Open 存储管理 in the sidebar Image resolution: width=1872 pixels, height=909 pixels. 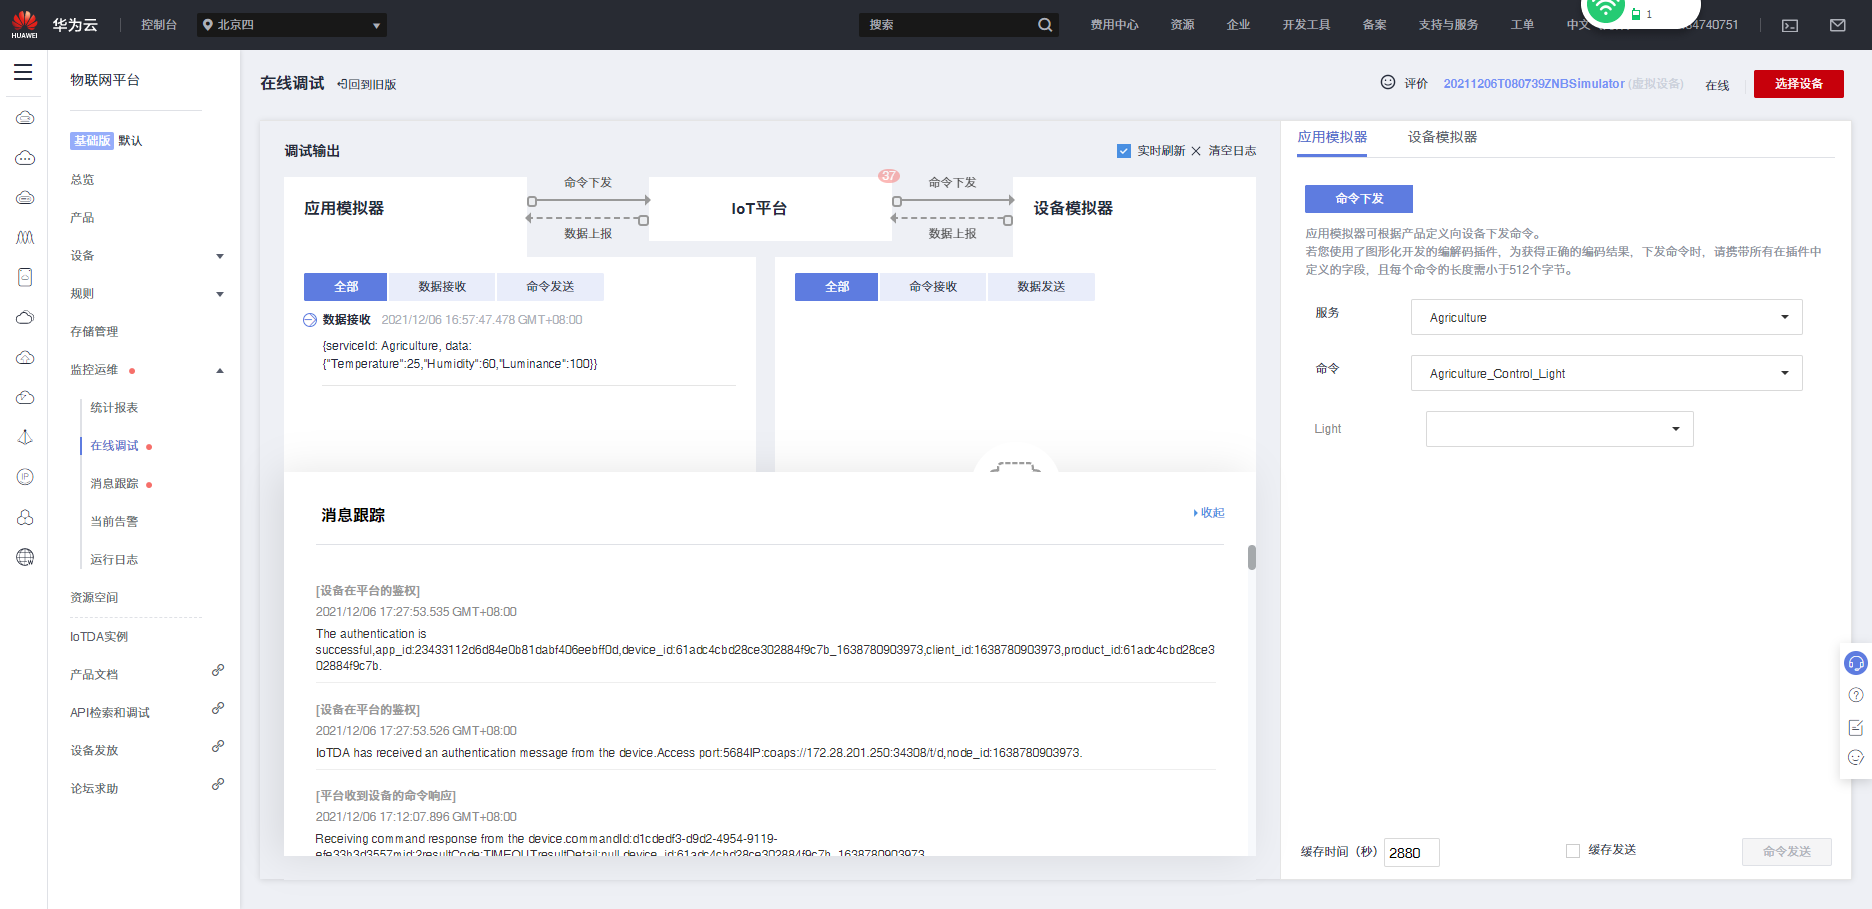[x=94, y=332]
